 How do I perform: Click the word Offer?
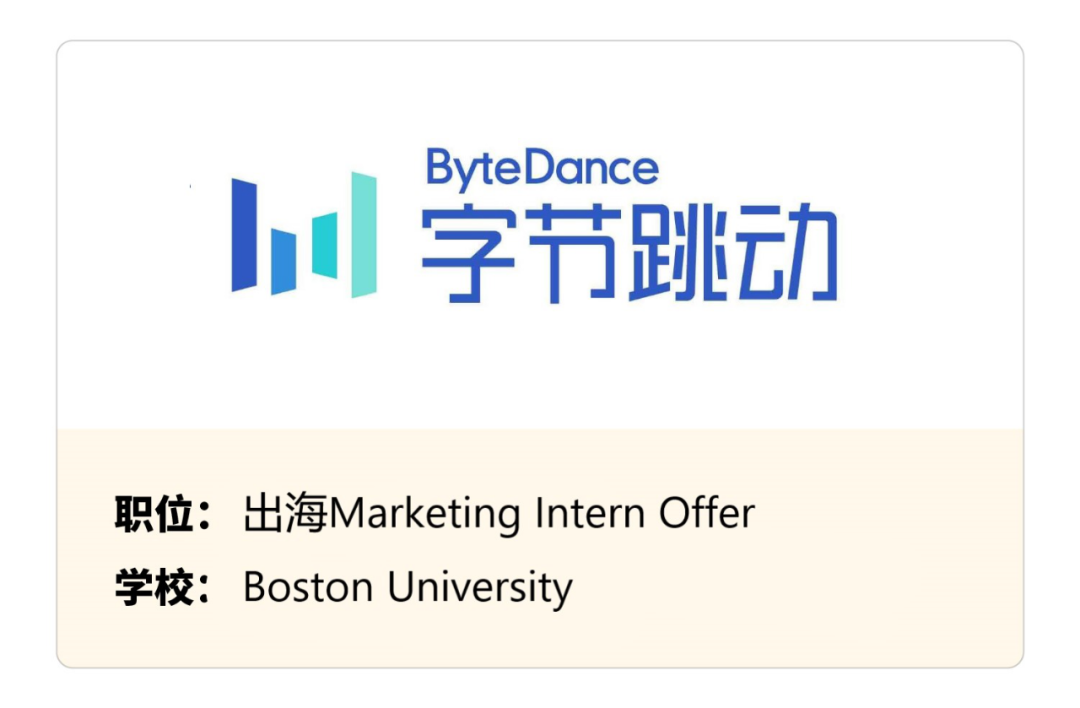coord(707,513)
